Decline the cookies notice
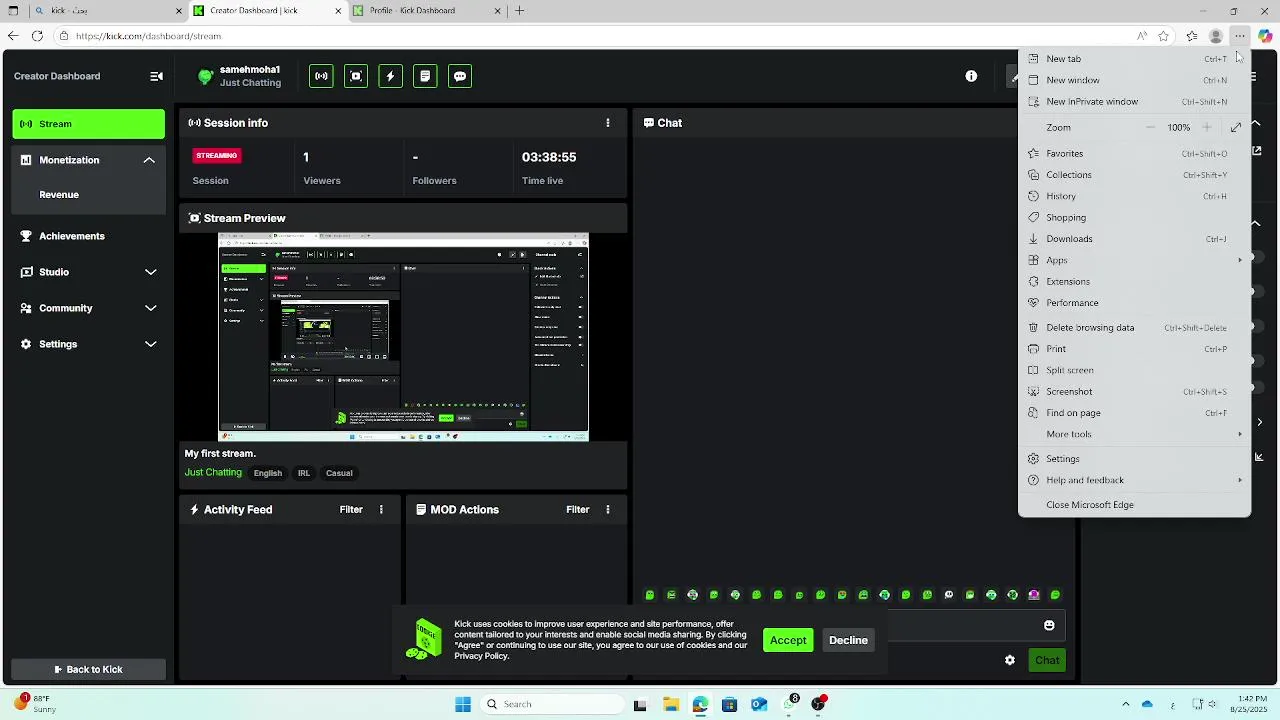This screenshot has height=720, width=1280. point(848,640)
